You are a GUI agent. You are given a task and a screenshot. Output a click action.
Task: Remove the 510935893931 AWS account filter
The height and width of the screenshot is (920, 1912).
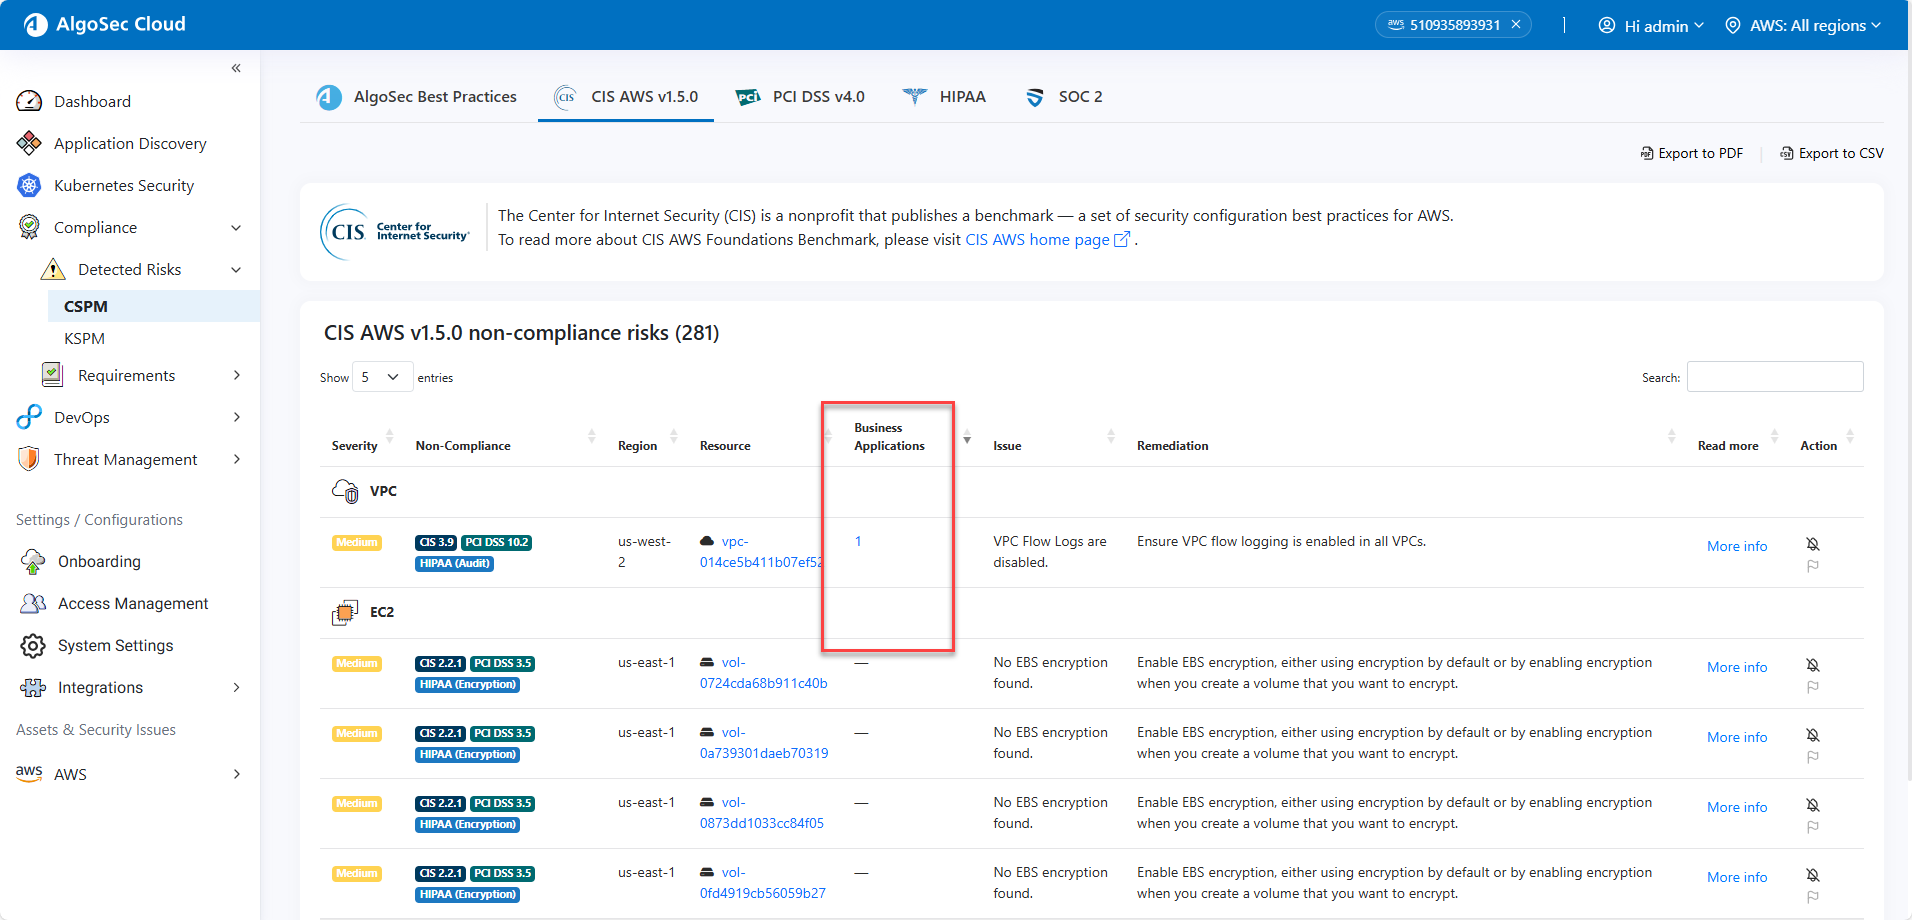point(1516,25)
